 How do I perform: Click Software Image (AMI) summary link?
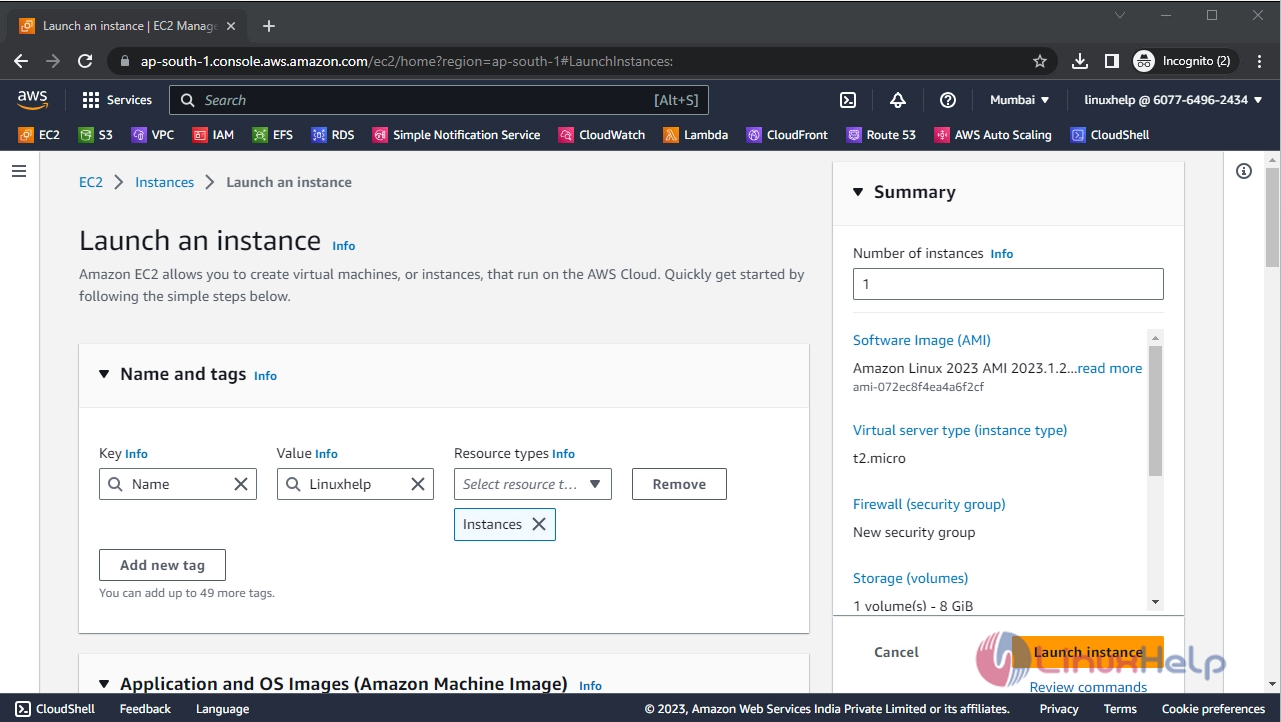tap(922, 340)
